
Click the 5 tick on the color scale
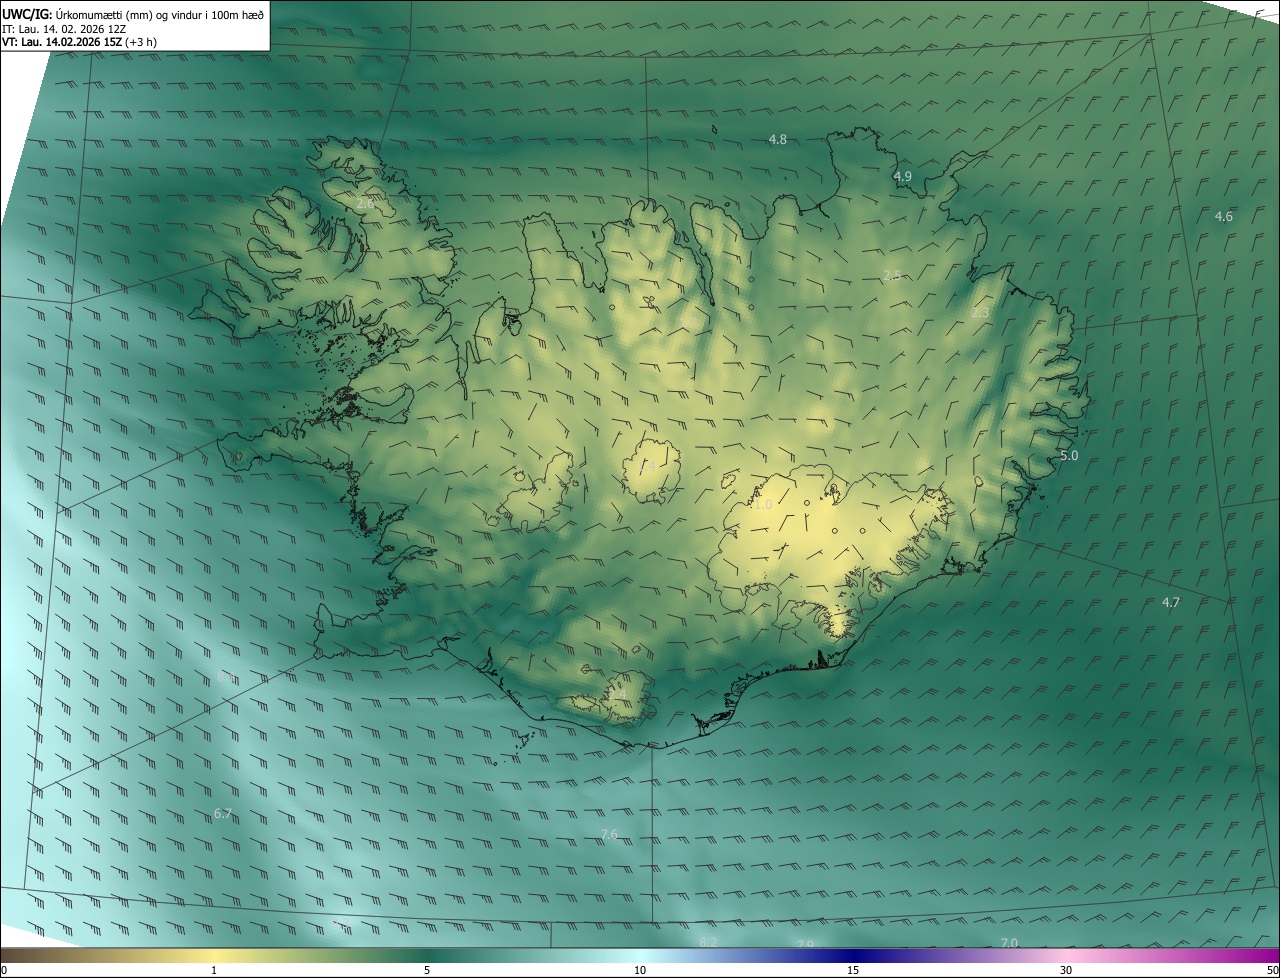click(x=427, y=970)
